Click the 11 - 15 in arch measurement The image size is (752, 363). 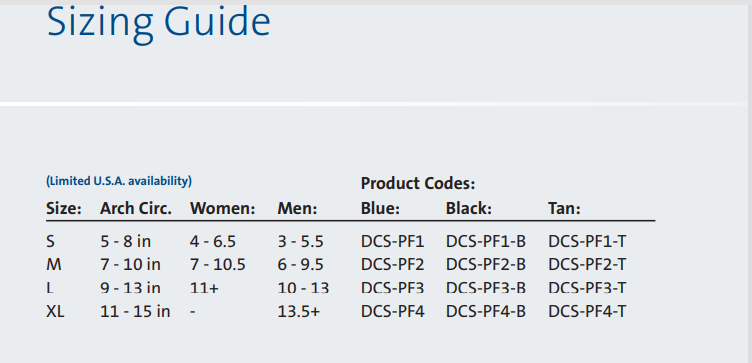pos(135,312)
